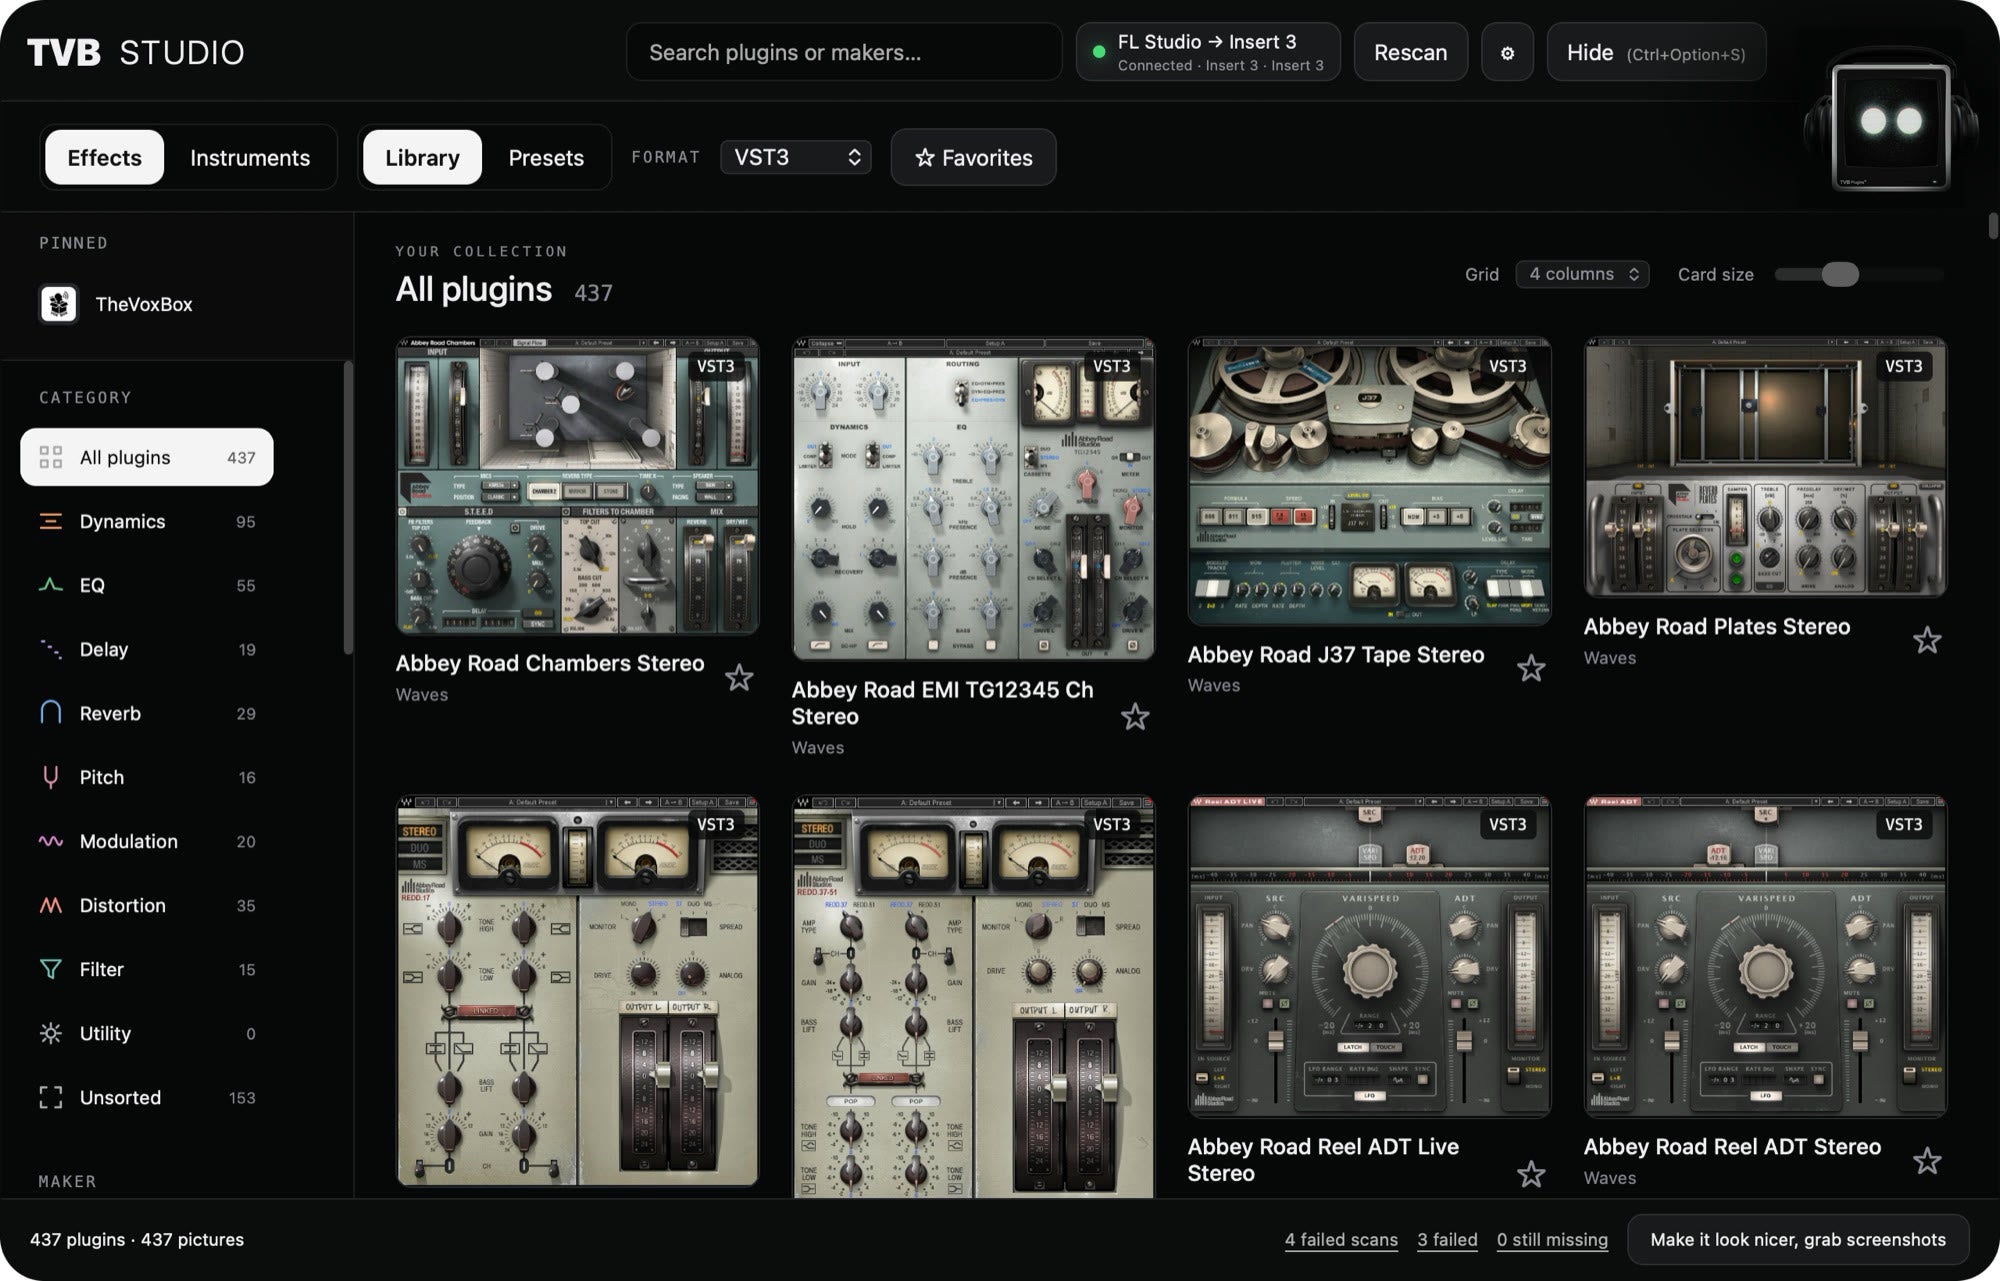Open the 3 failed link
The height and width of the screenshot is (1281, 2000).
[x=1447, y=1239]
